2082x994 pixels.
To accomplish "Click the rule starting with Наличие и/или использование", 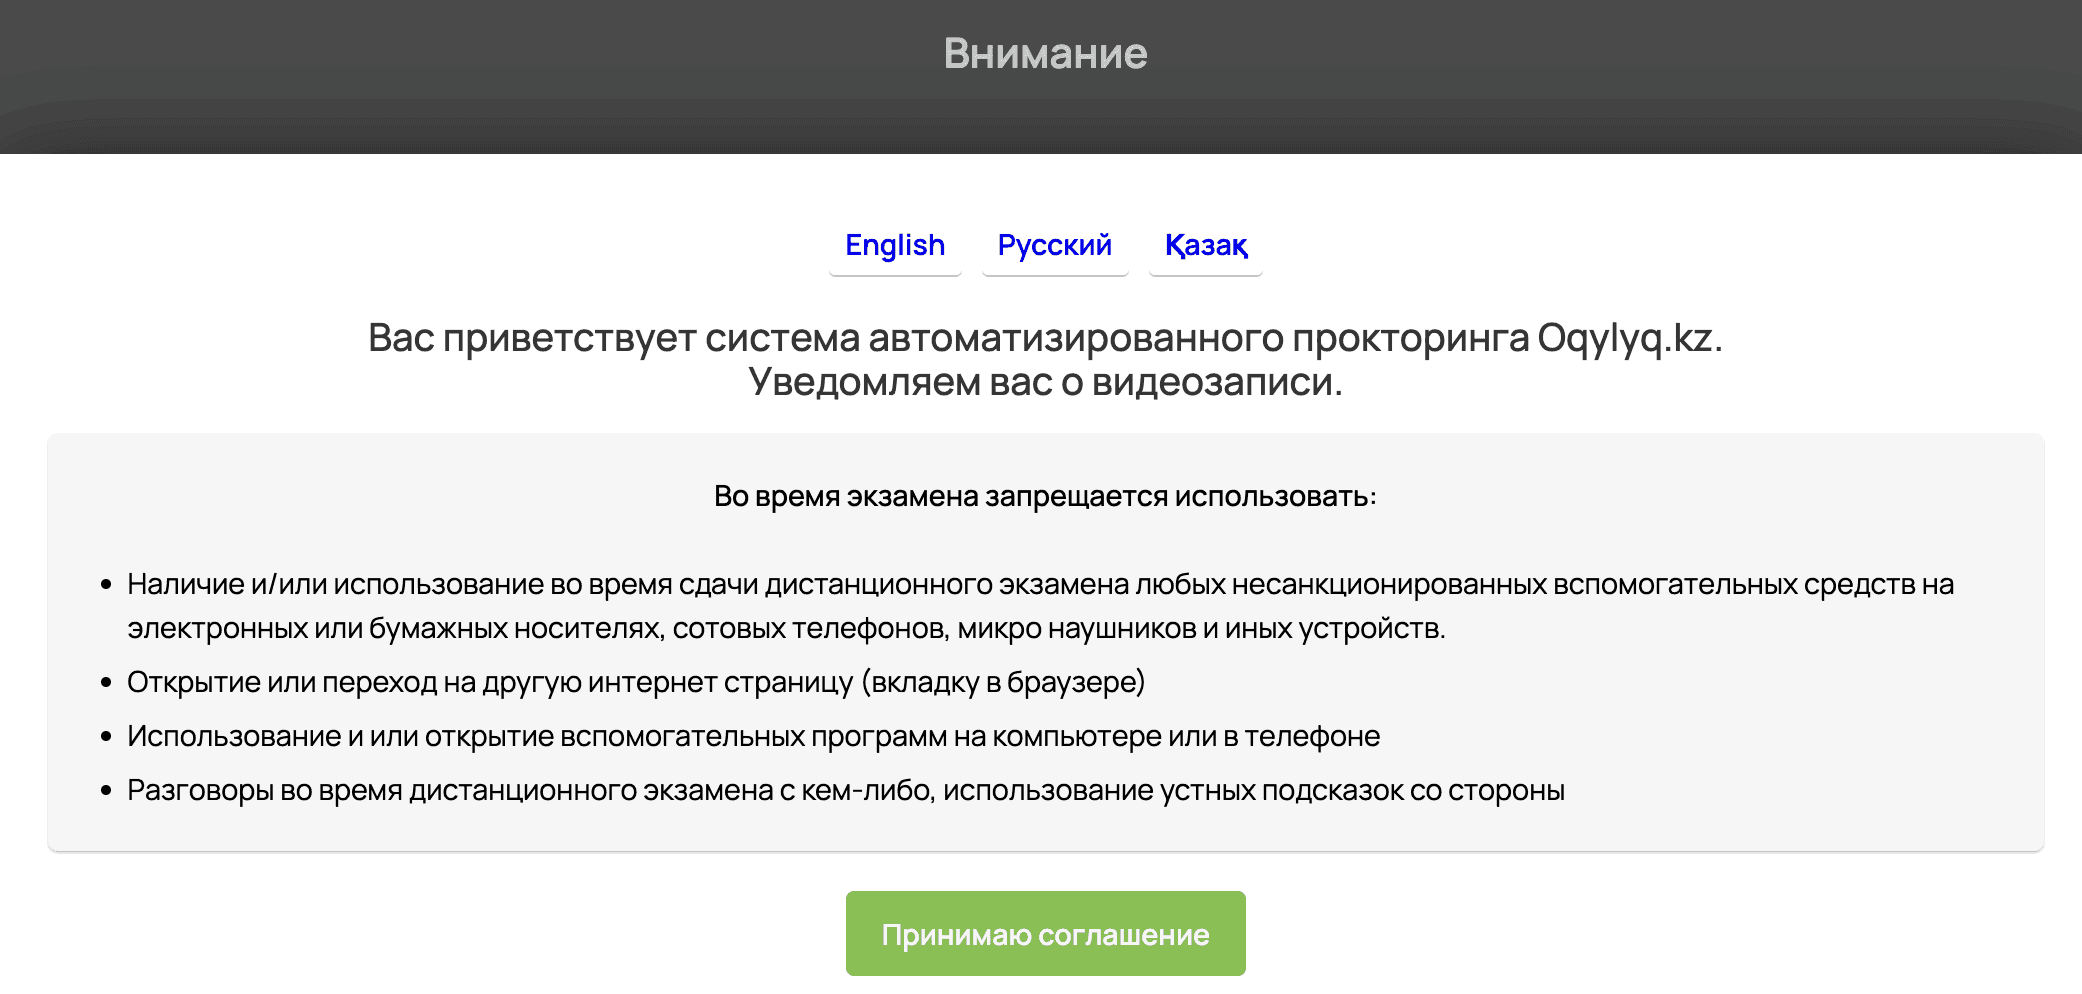I will point(1040,606).
